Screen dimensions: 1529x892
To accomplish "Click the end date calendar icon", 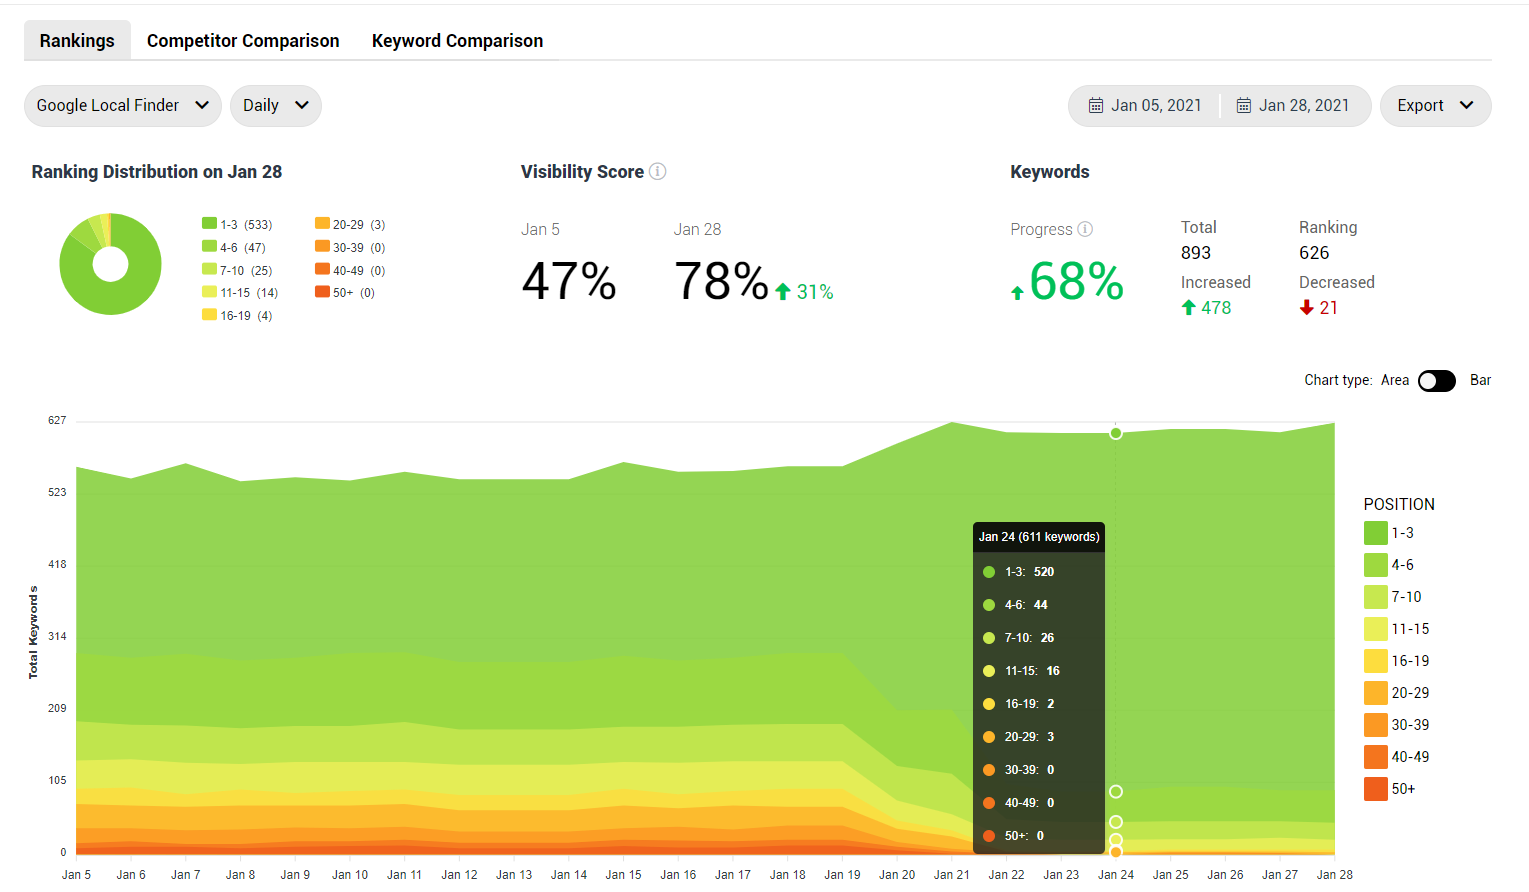I will click(x=1244, y=106).
